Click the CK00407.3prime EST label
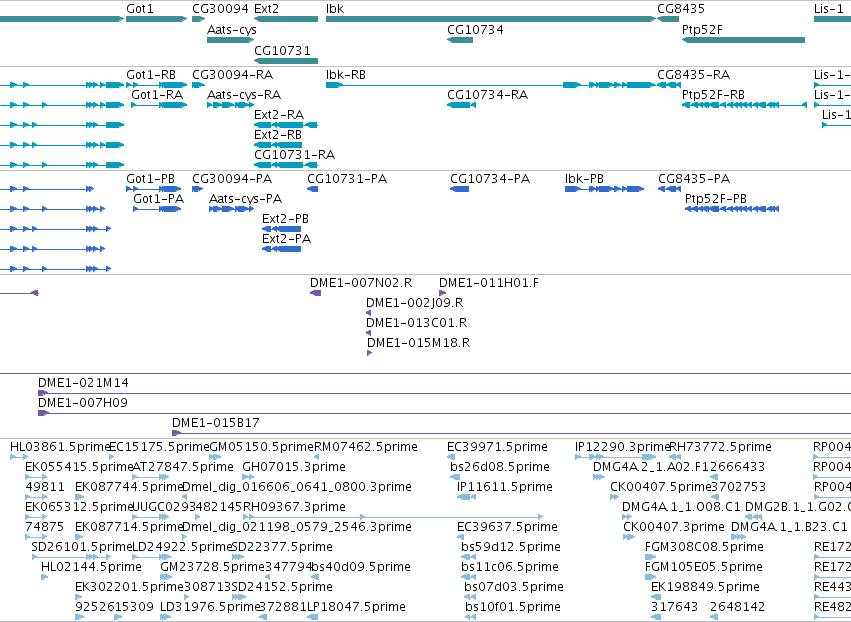This screenshot has width=851, height=622. pos(674,528)
